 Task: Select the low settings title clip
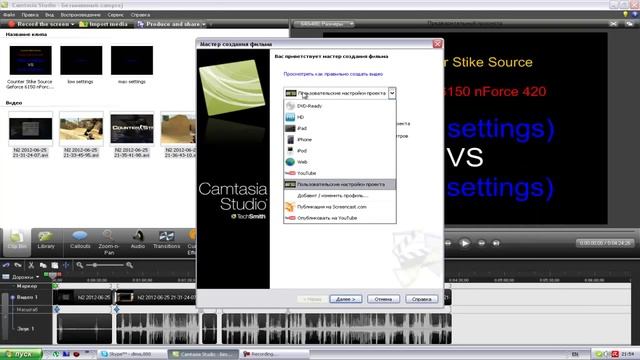pos(81,60)
